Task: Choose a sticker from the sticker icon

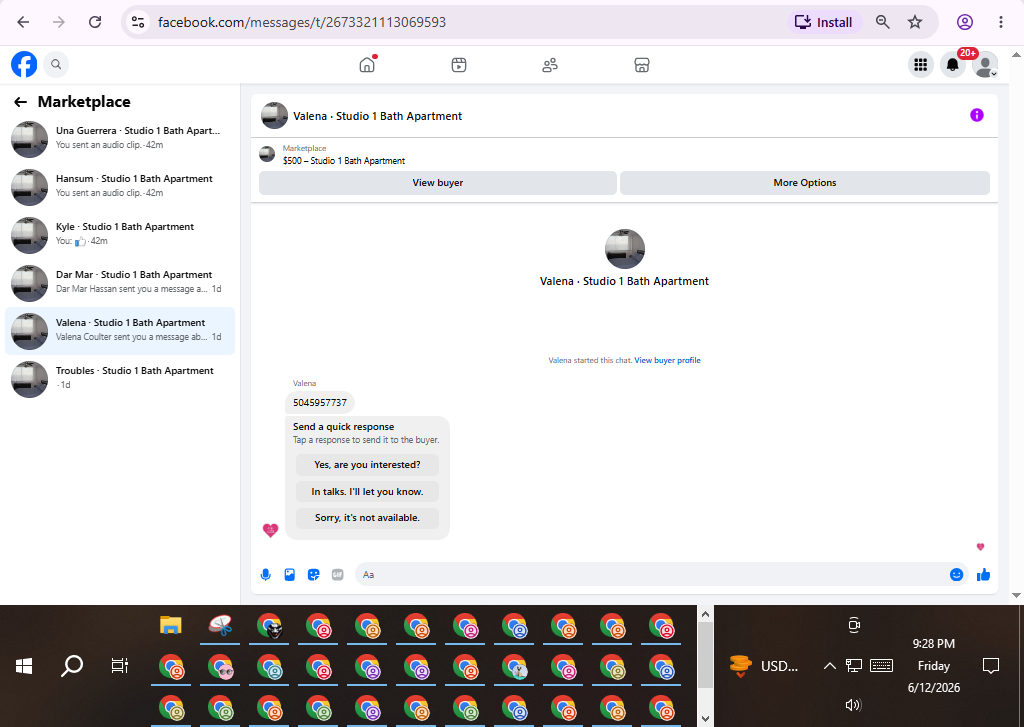Action: [x=313, y=575]
